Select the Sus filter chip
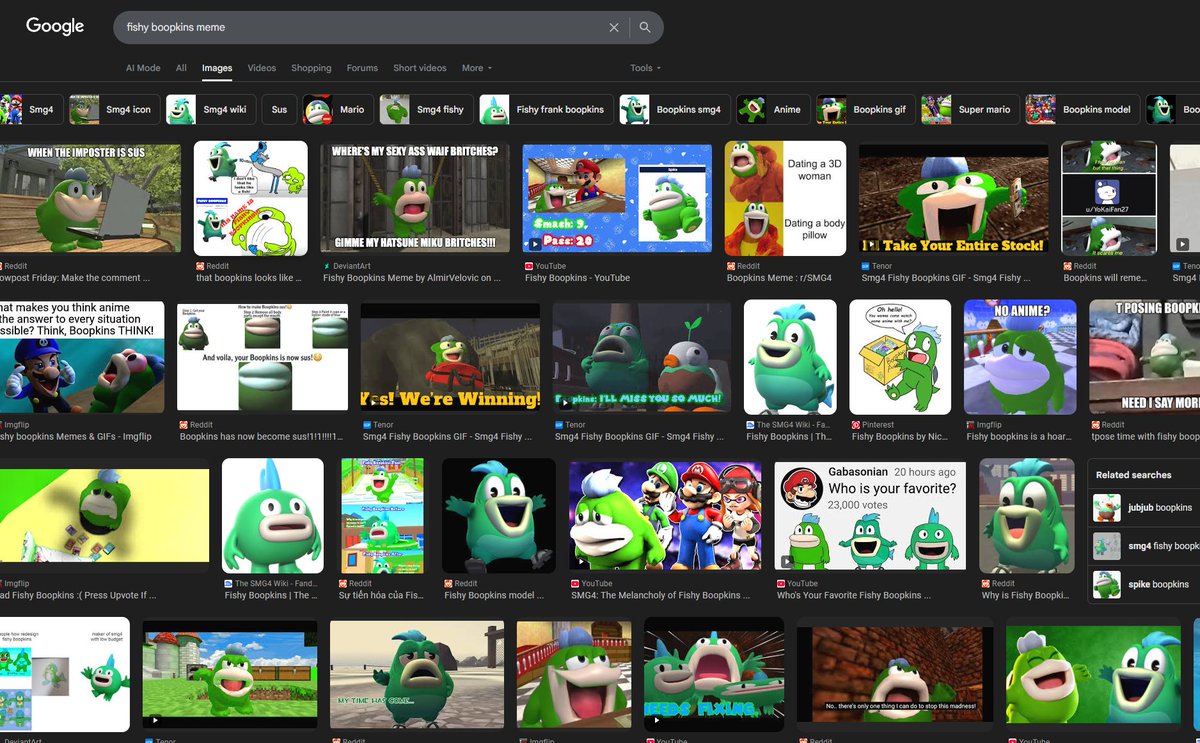 tap(279, 109)
